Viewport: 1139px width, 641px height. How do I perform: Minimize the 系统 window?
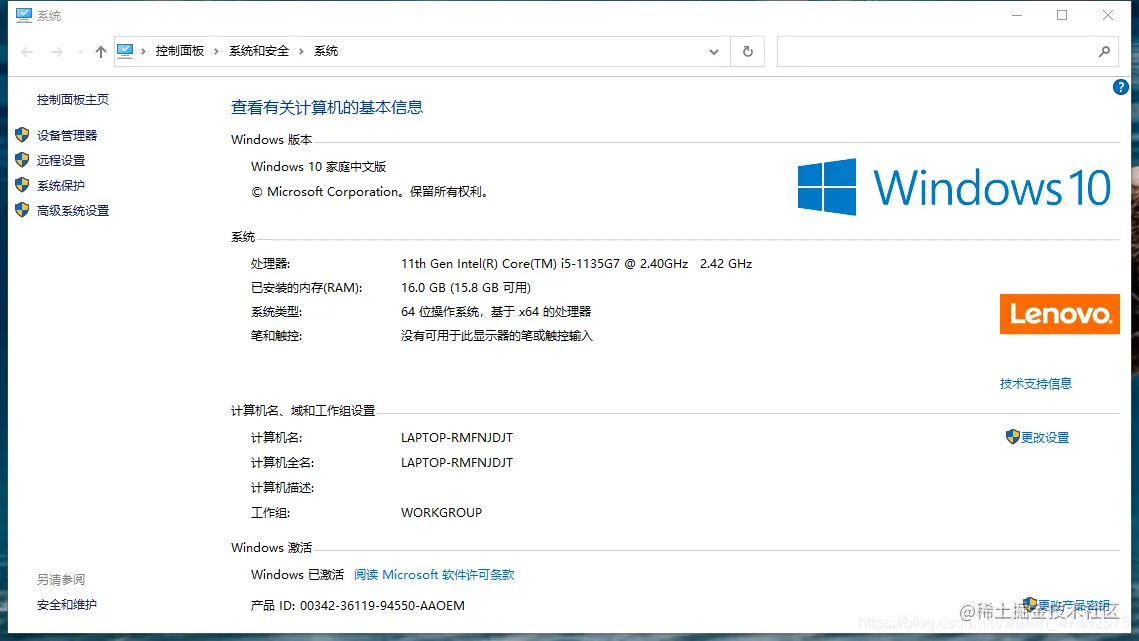point(1017,15)
